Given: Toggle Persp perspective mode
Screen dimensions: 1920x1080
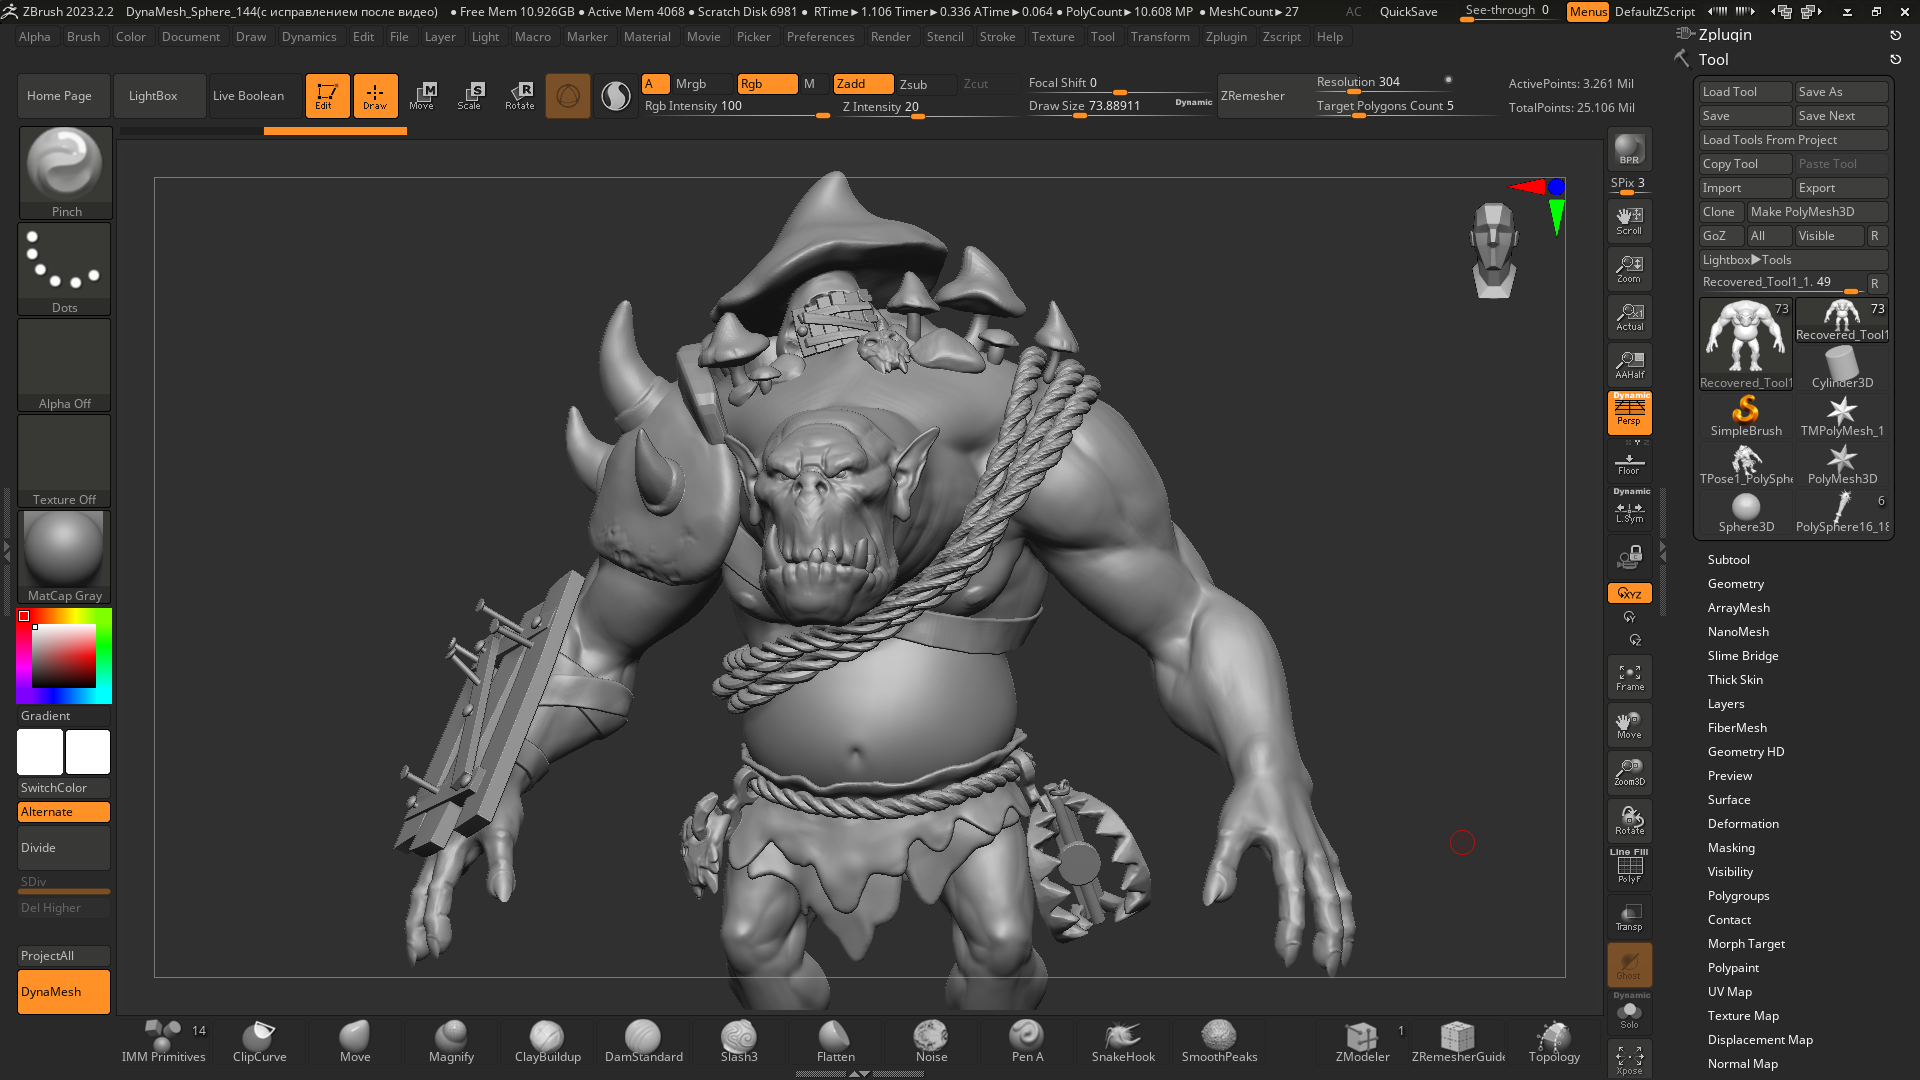Looking at the screenshot, I should point(1629,413).
